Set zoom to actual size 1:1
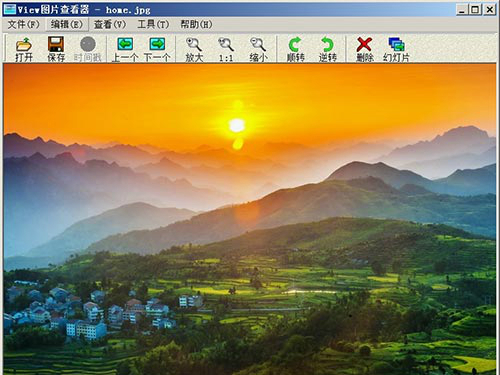Image resolution: width=500 pixels, height=375 pixels. tap(226, 49)
